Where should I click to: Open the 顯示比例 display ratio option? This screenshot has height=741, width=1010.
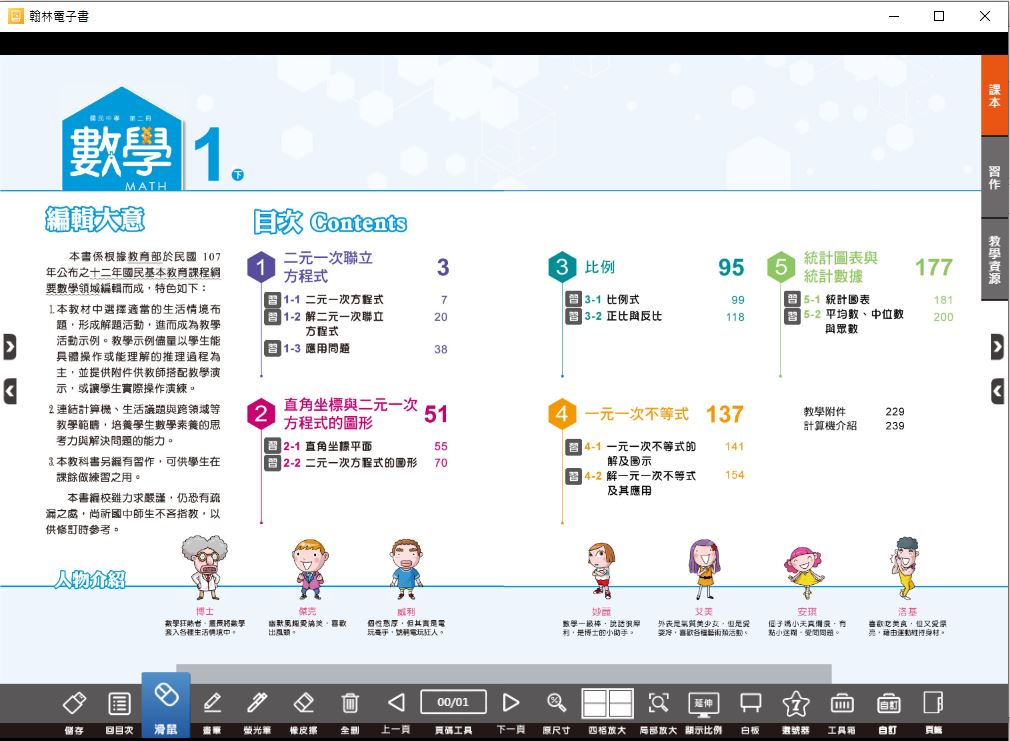[x=703, y=703]
